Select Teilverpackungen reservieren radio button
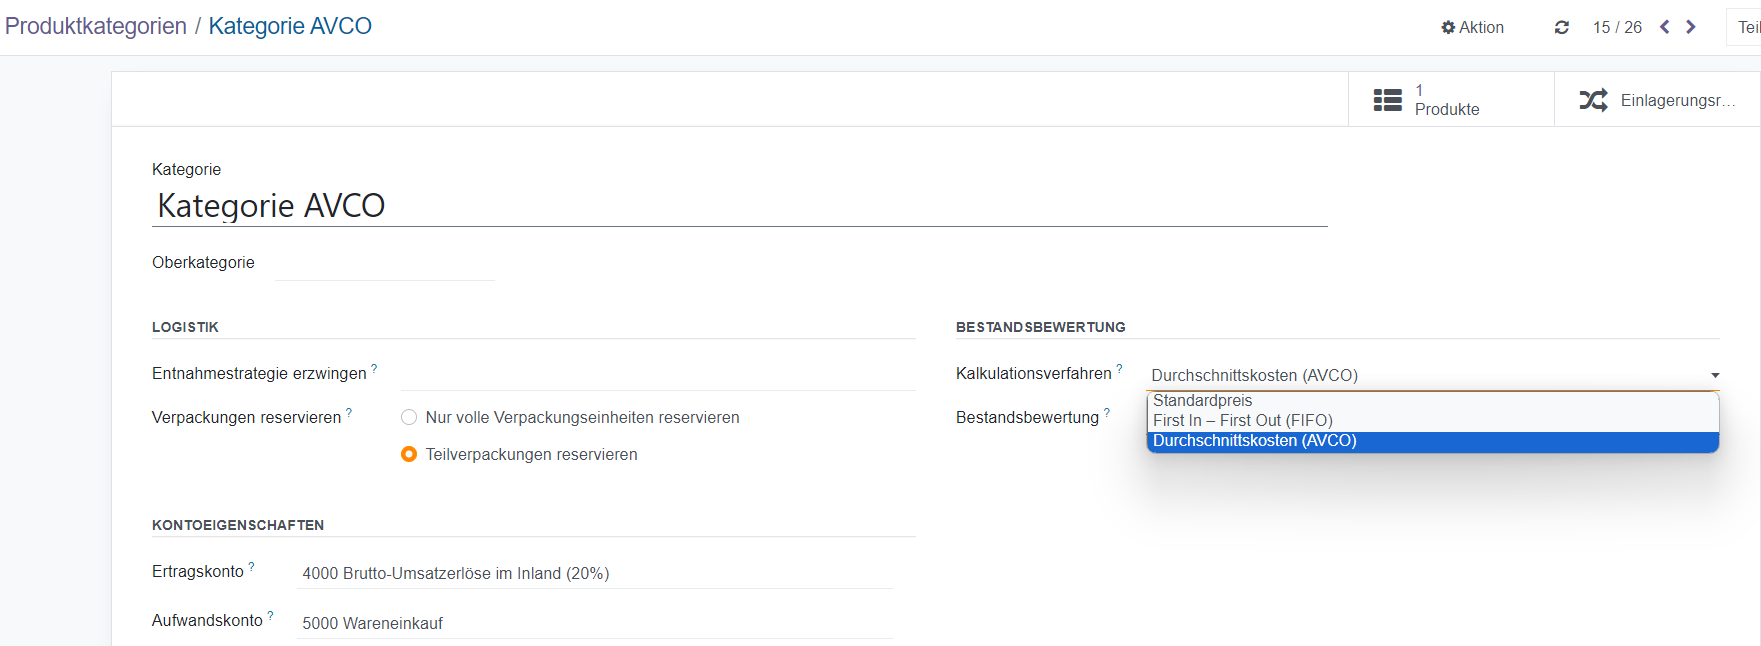Viewport: 1761px width, 646px height. click(x=409, y=455)
